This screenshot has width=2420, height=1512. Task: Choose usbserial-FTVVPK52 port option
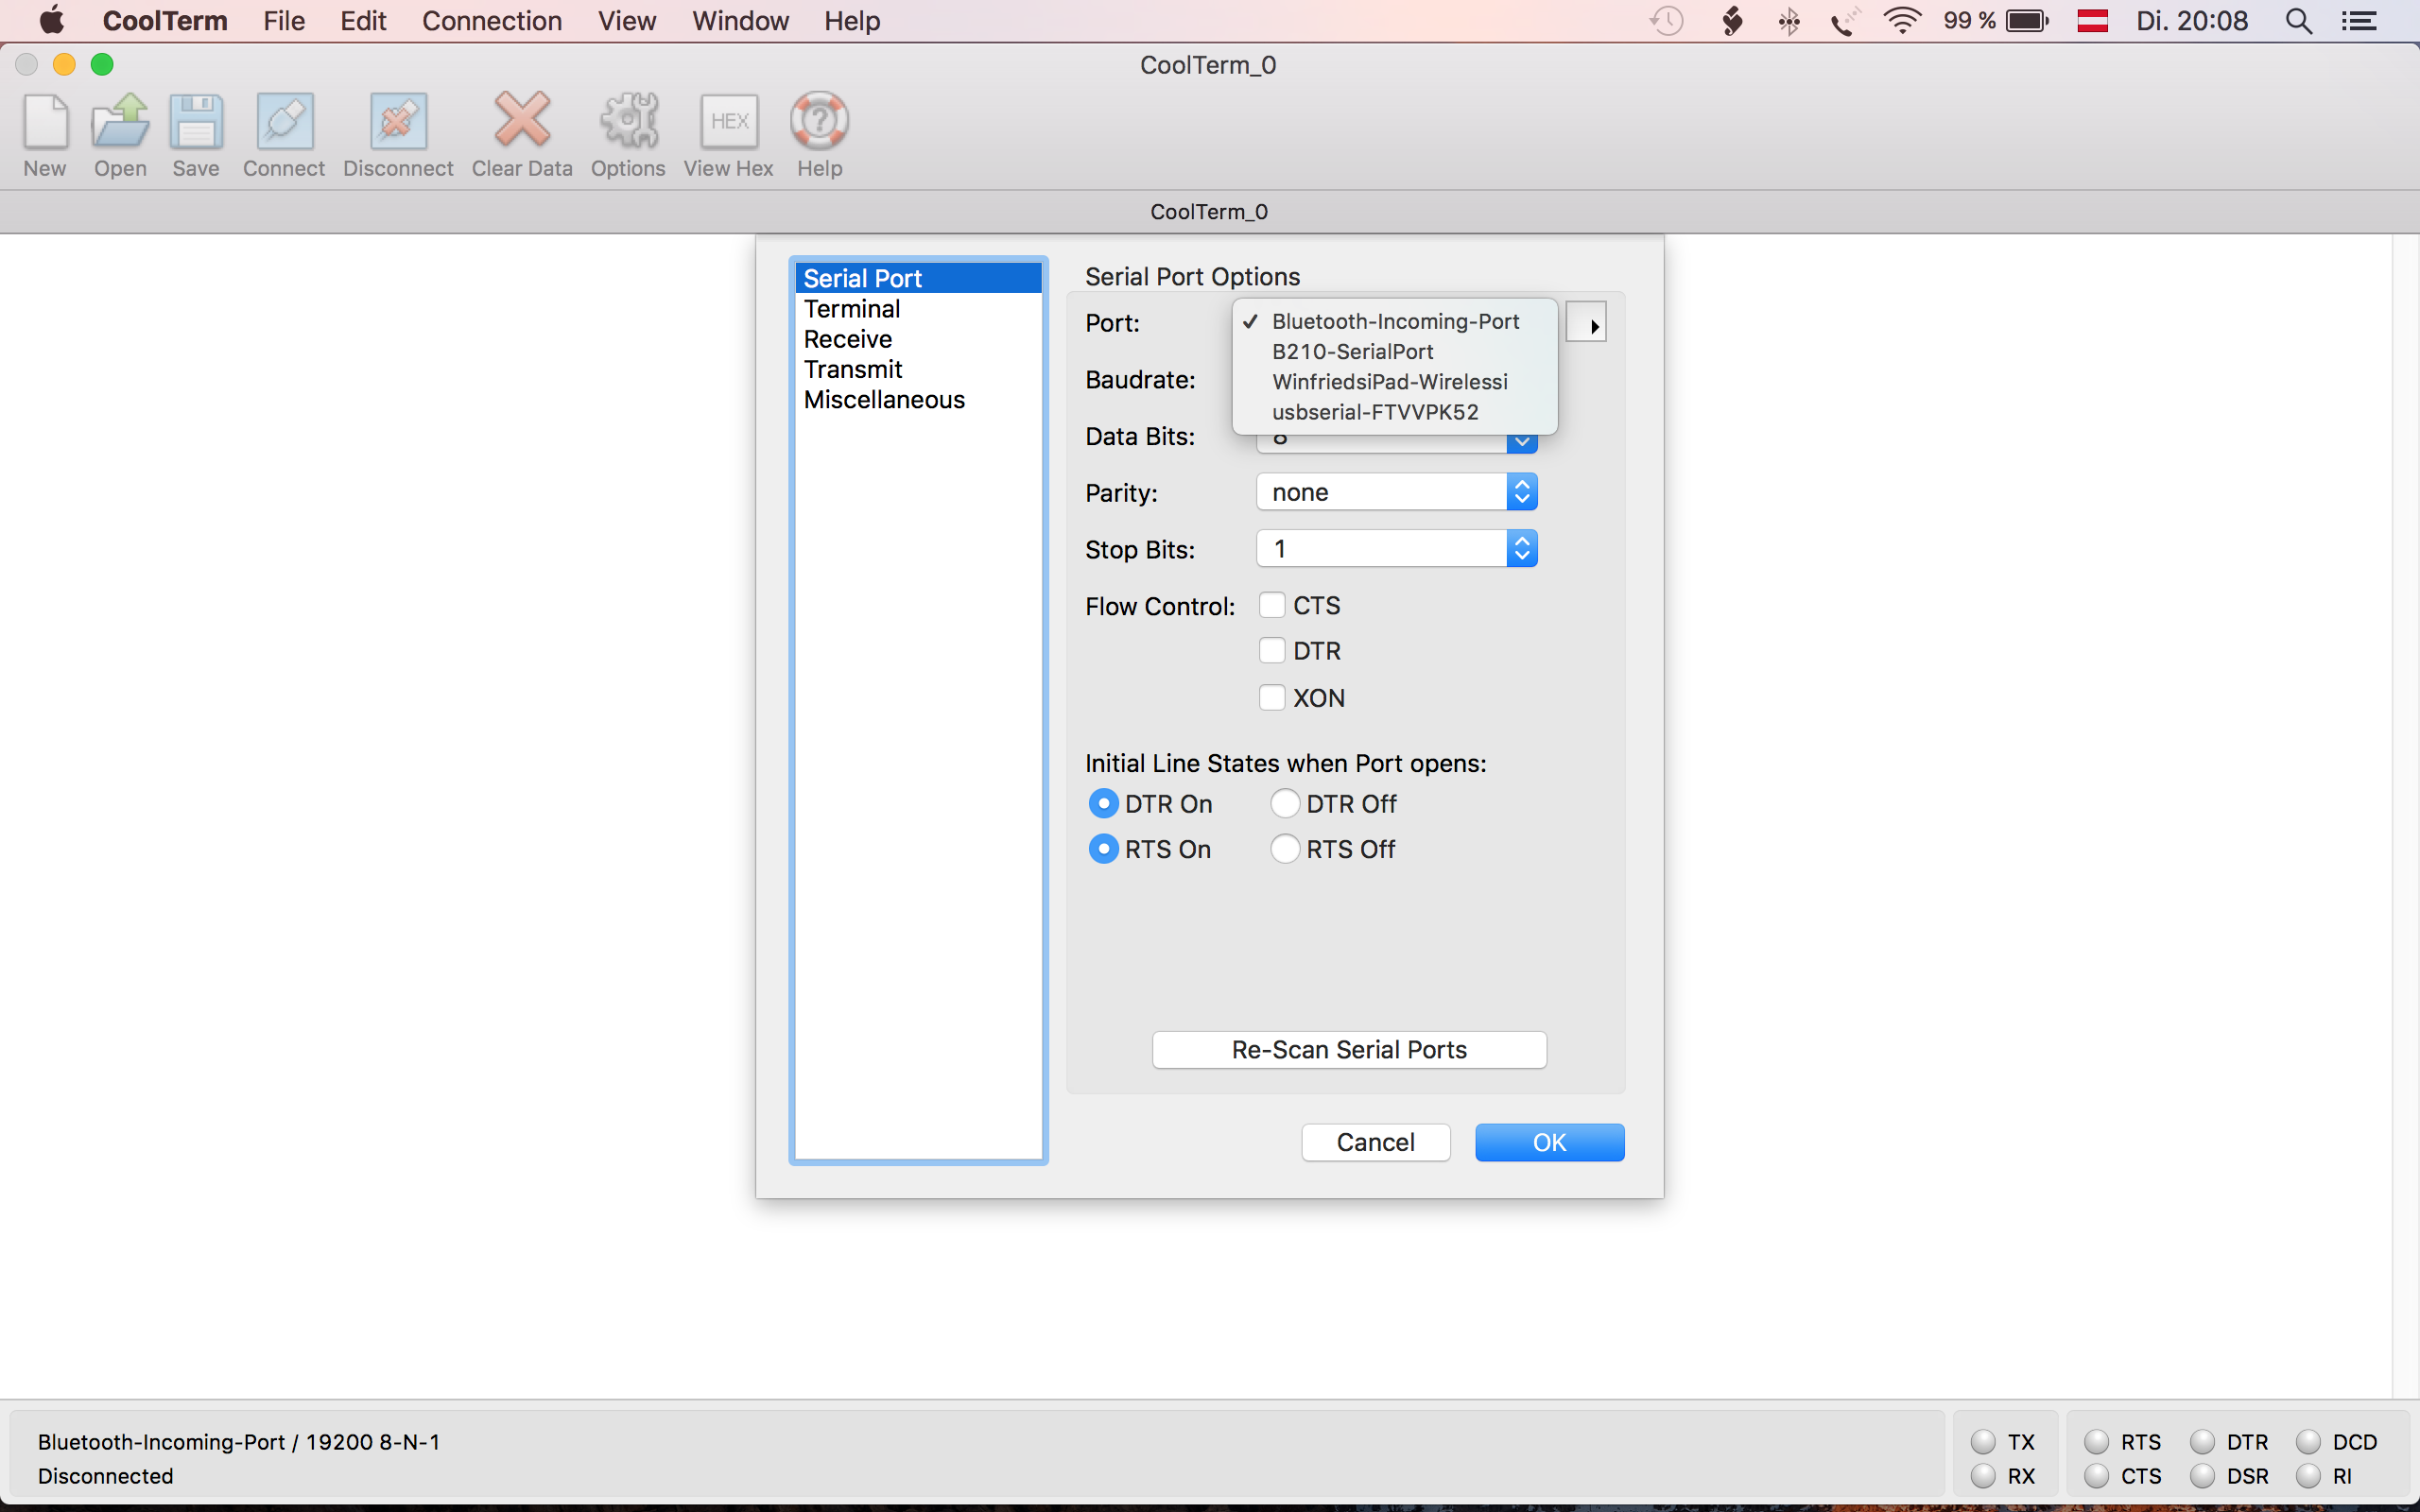1395,411
